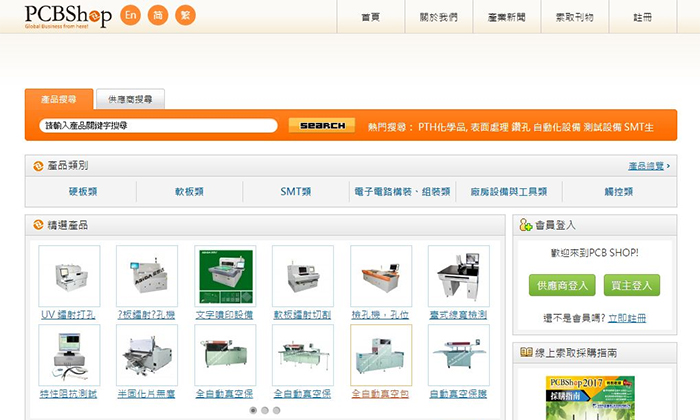Select the 產品搜尋 tab
This screenshot has height=420, width=700.
[x=59, y=99]
